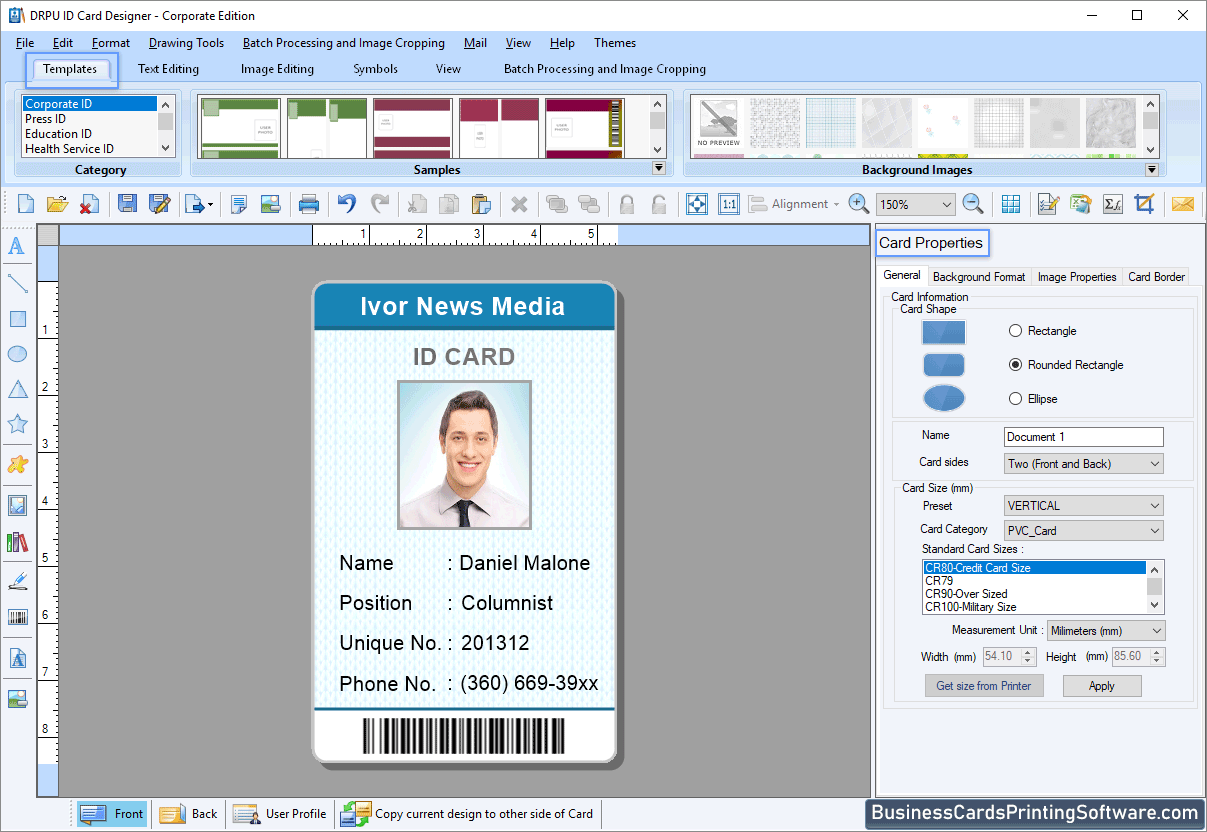This screenshot has height=832, width=1207.
Task: Select the Signature tool icon
Action: (x=17, y=580)
